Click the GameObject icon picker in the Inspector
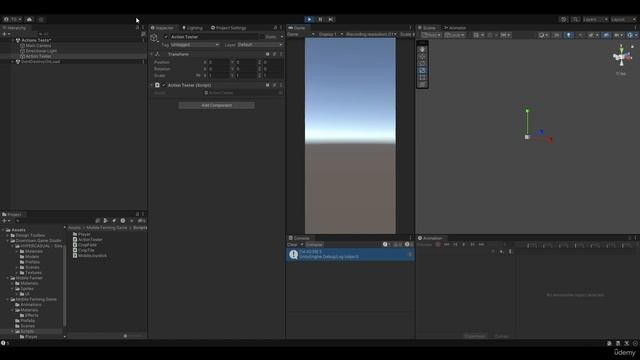The width and height of the screenshot is (640, 360). pyautogui.click(x=154, y=38)
